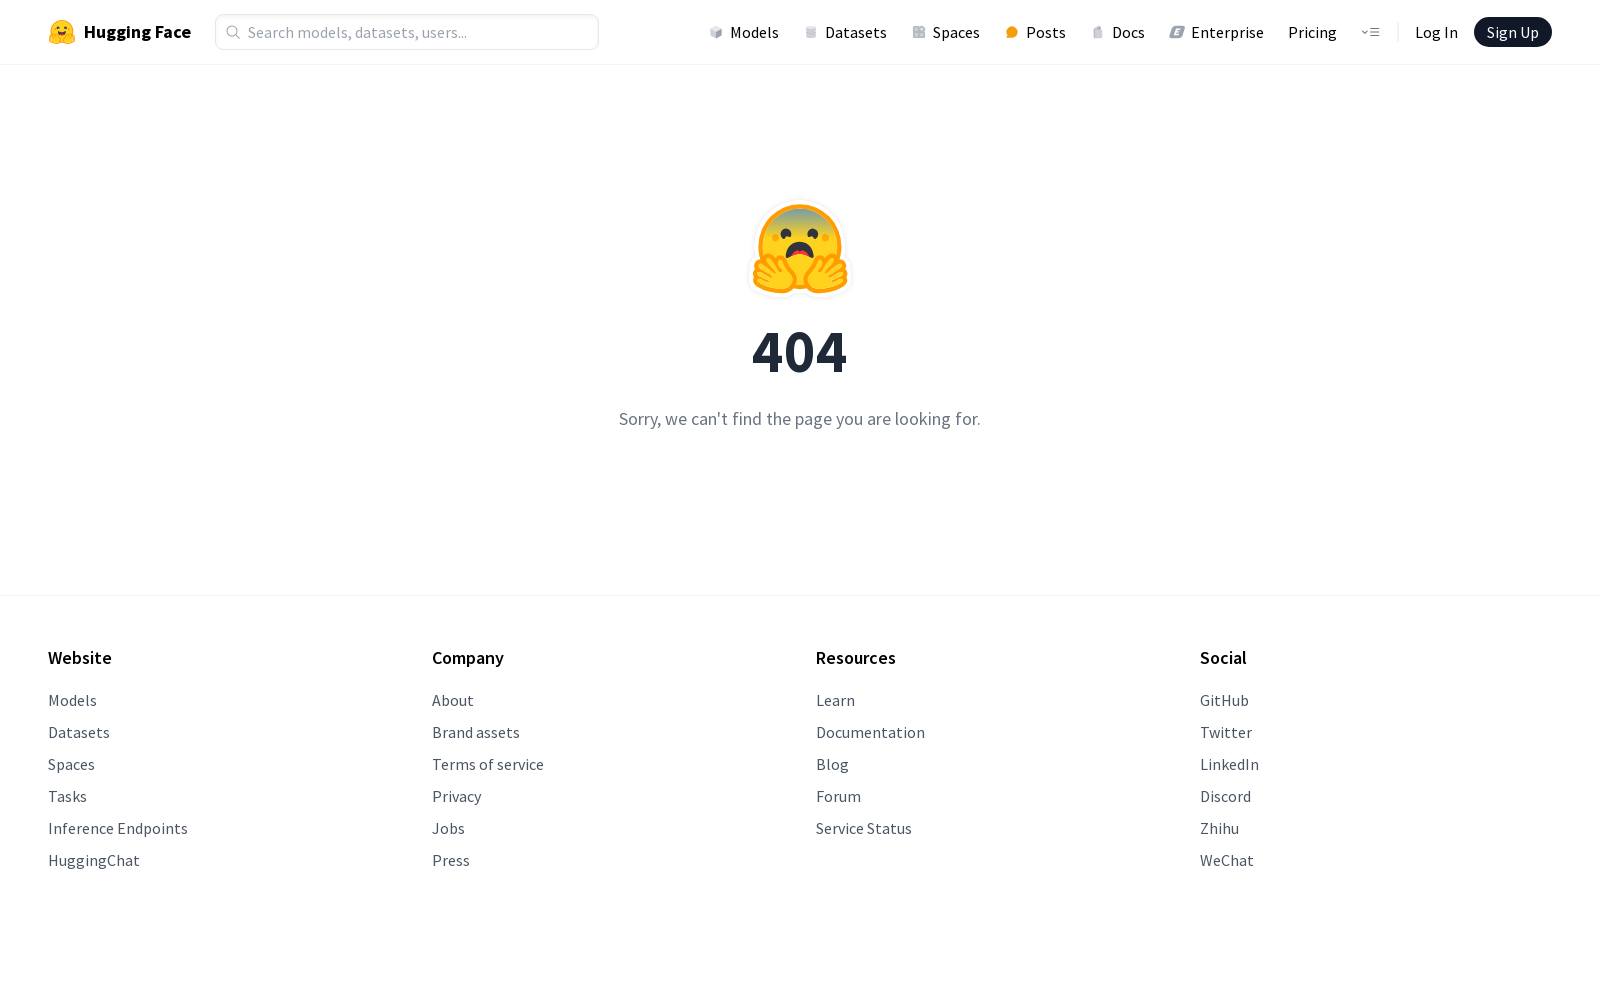Open the Twitter social link
1600x1000 pixels.
point(1226,732)
